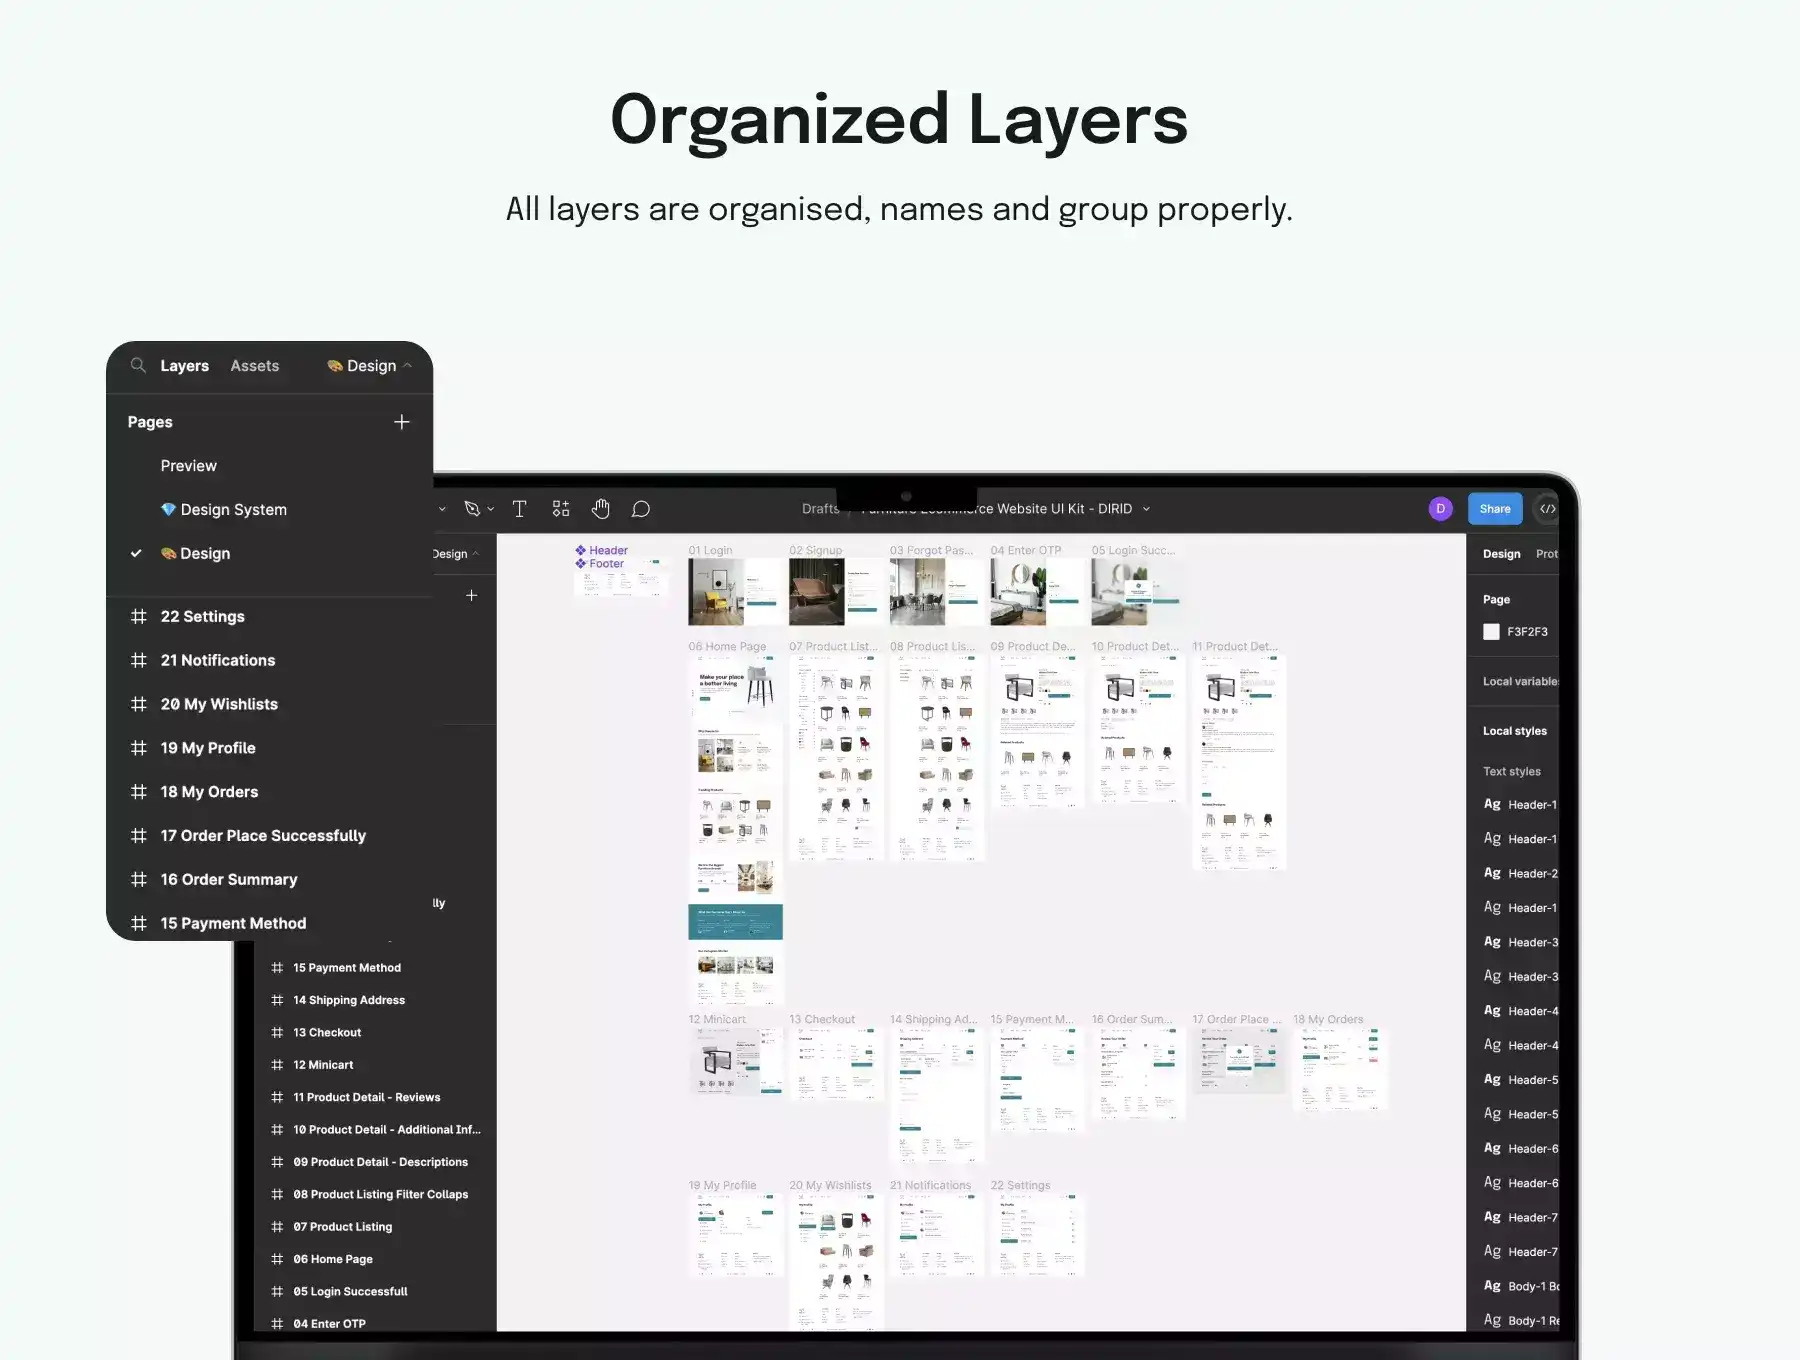The height and width of the screenshot is (1360, 1800).
Task: Open the Design System page
Action: [233, 510]
